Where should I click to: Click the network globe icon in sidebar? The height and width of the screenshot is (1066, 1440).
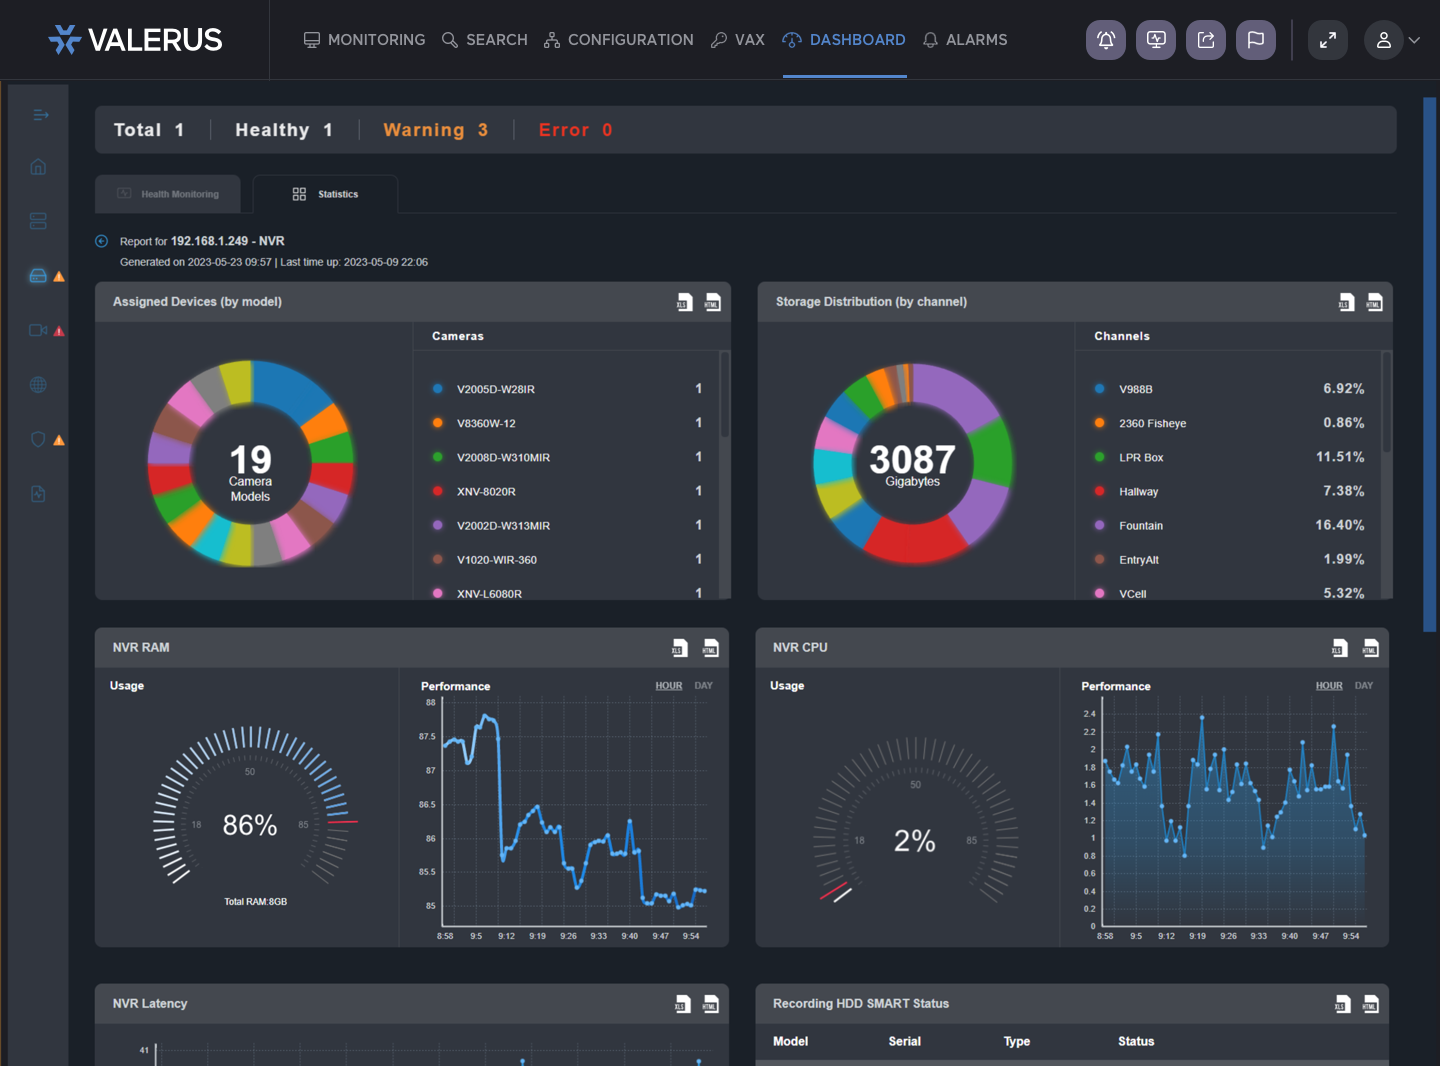point(37,384)
